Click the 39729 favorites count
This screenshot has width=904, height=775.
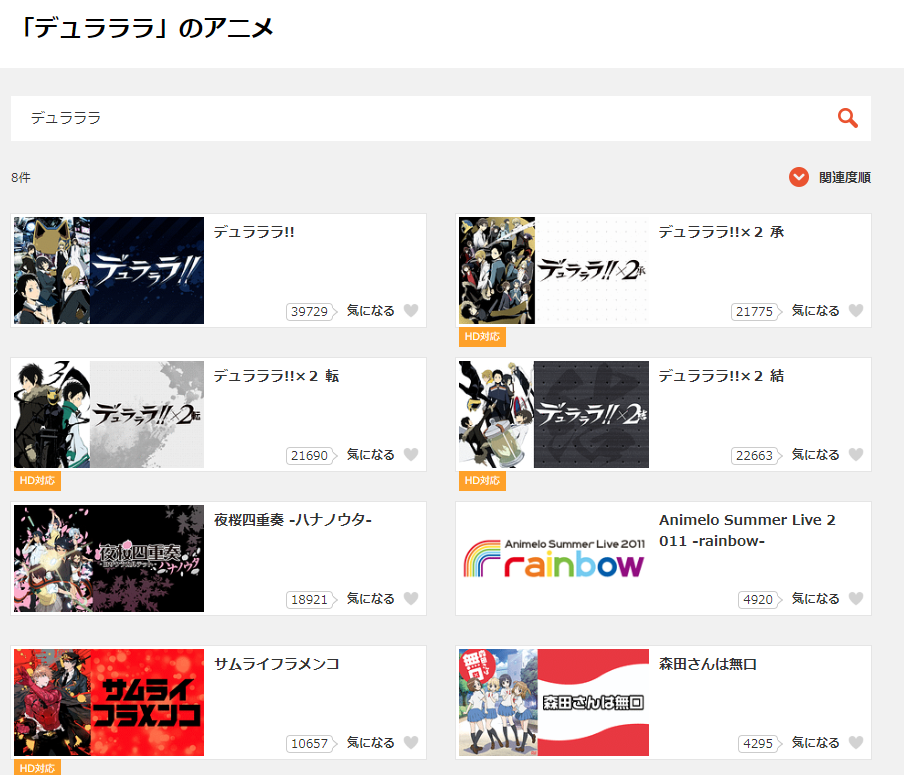[311, 311]
